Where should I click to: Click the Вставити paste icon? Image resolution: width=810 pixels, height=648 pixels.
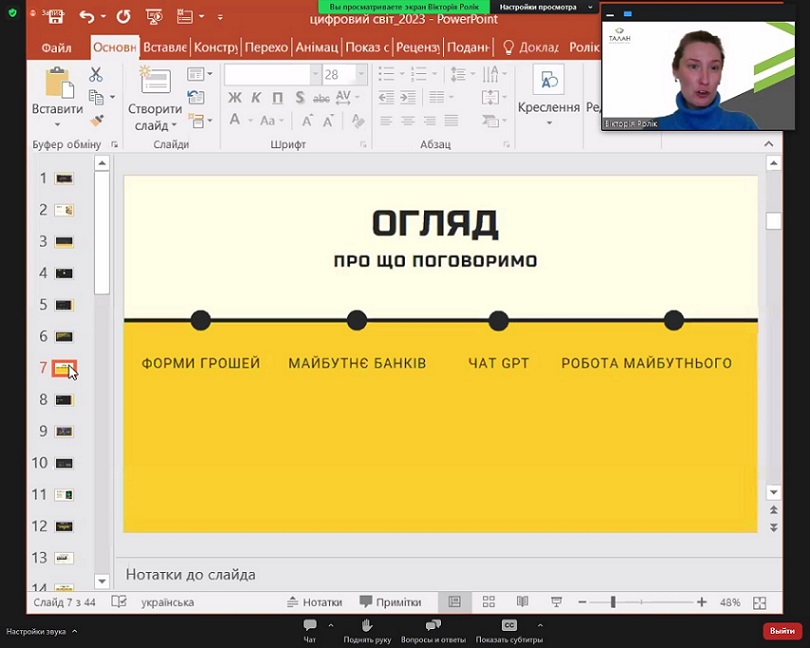click(58, 83)
